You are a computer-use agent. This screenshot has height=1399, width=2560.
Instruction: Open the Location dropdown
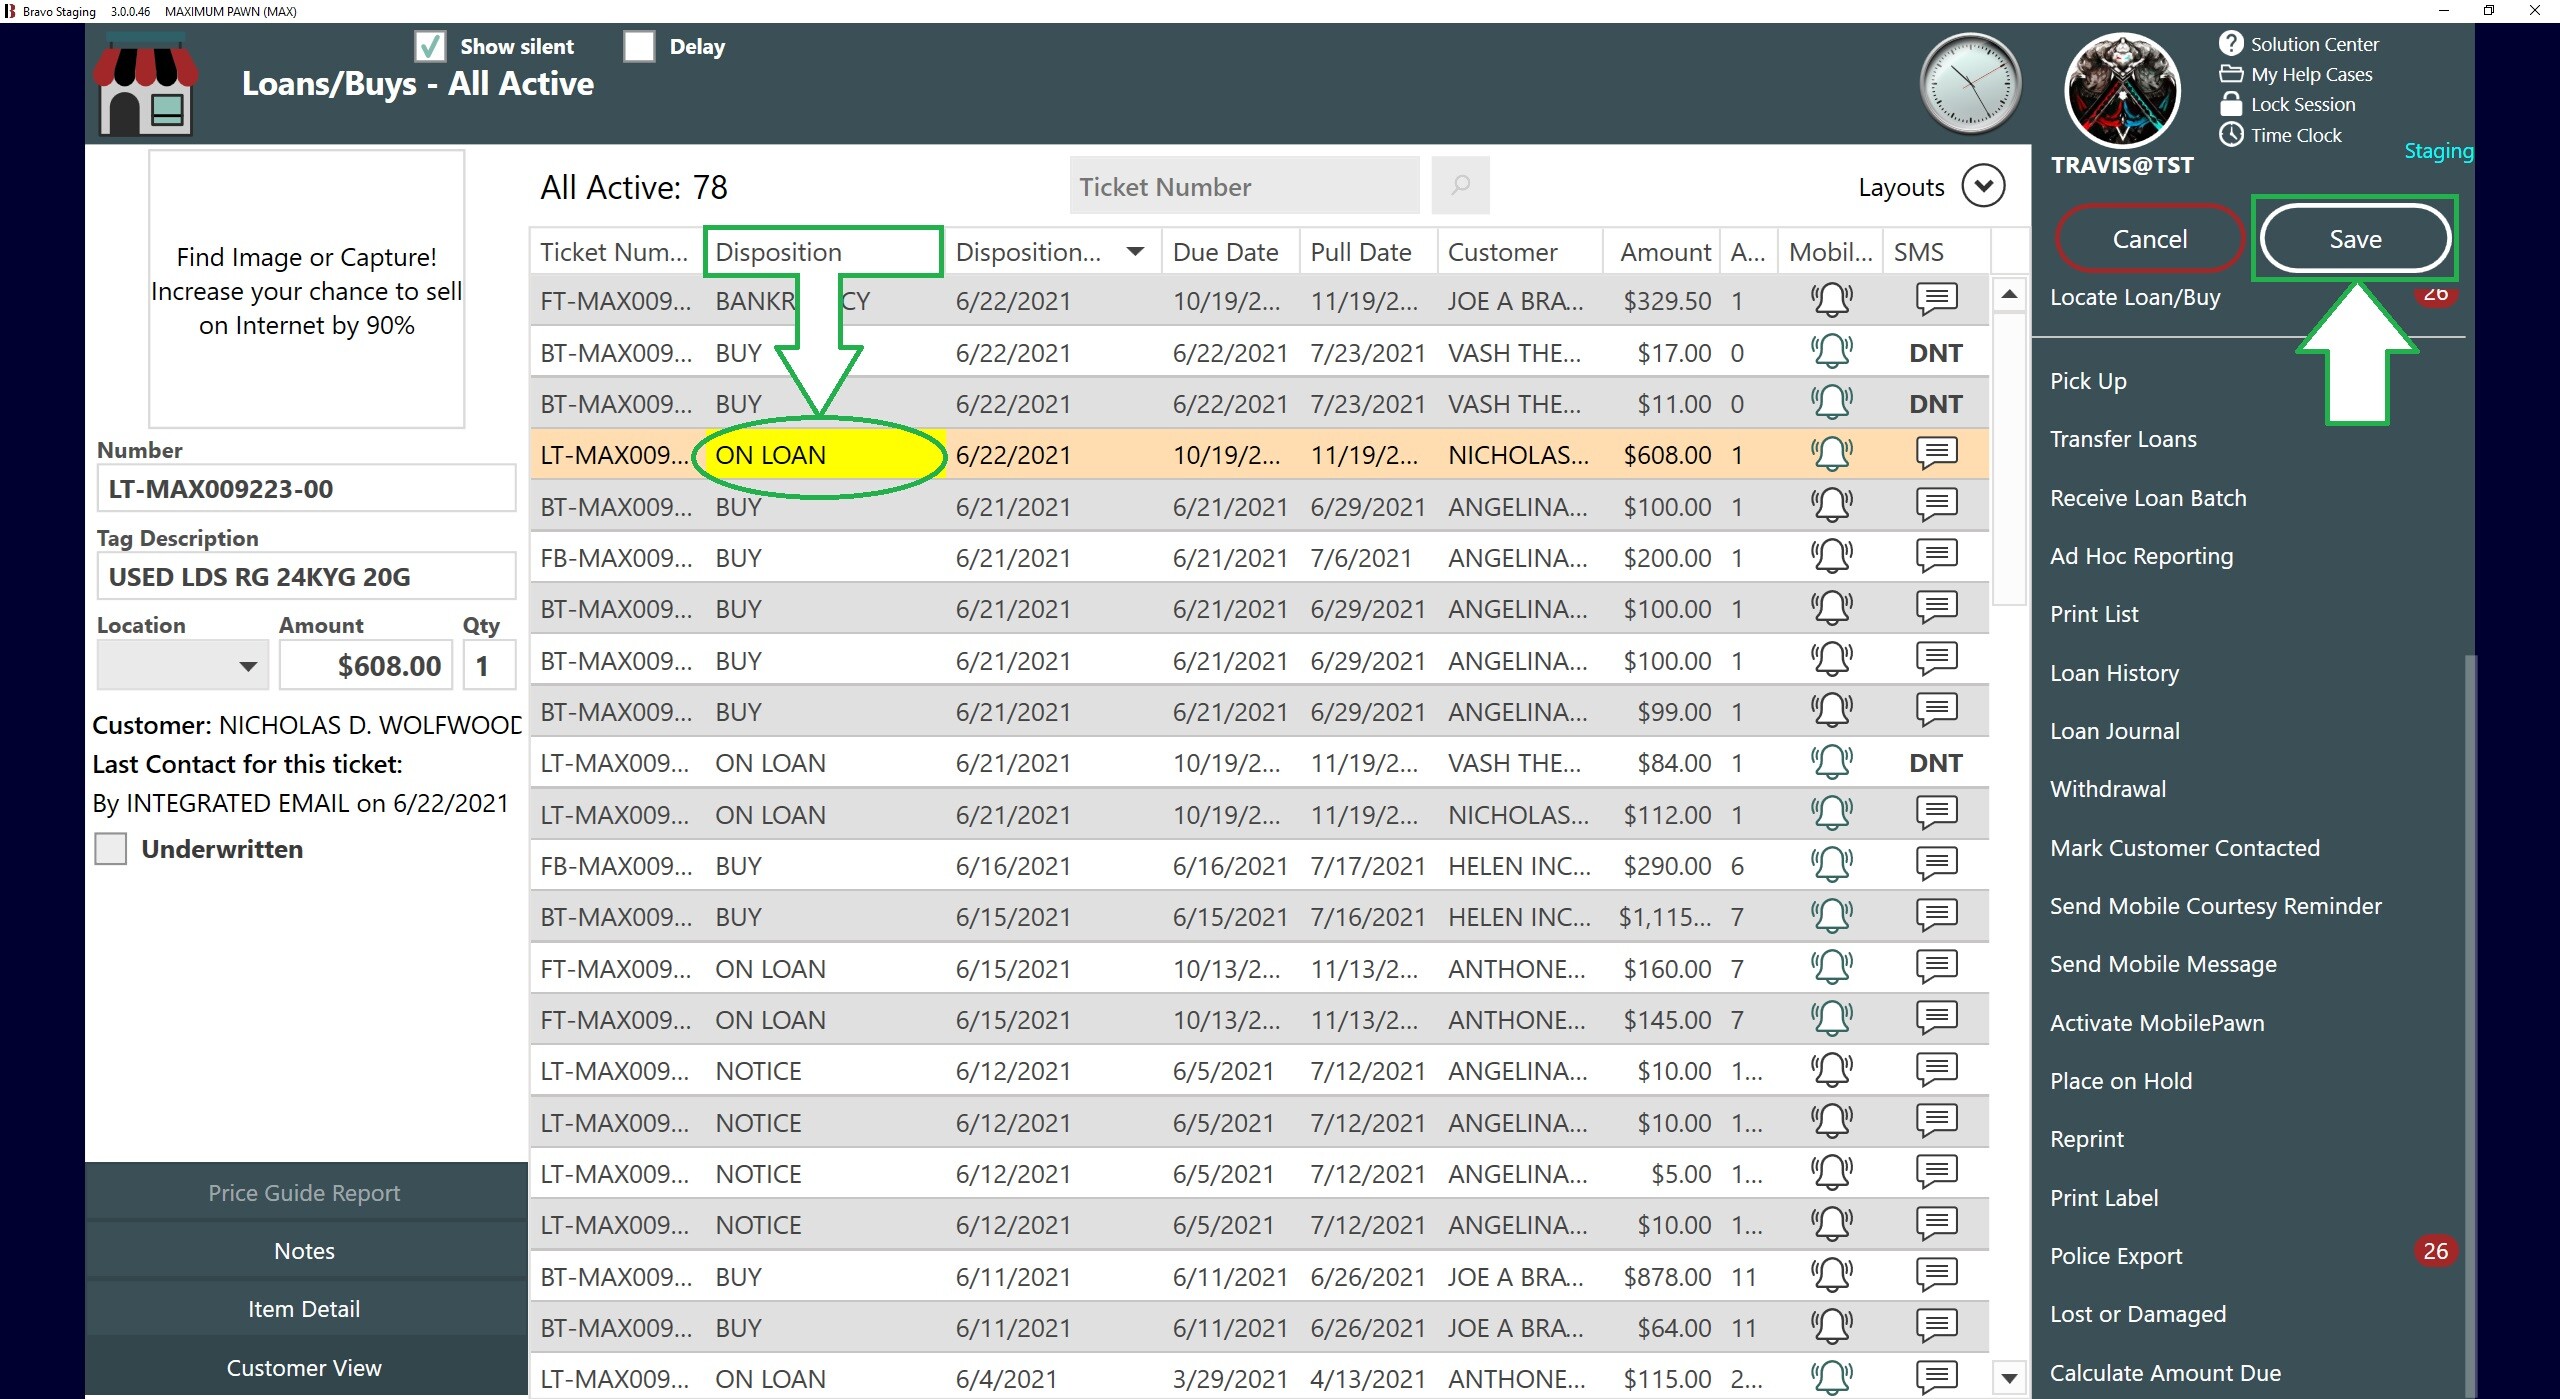click(x=183, y=665)
